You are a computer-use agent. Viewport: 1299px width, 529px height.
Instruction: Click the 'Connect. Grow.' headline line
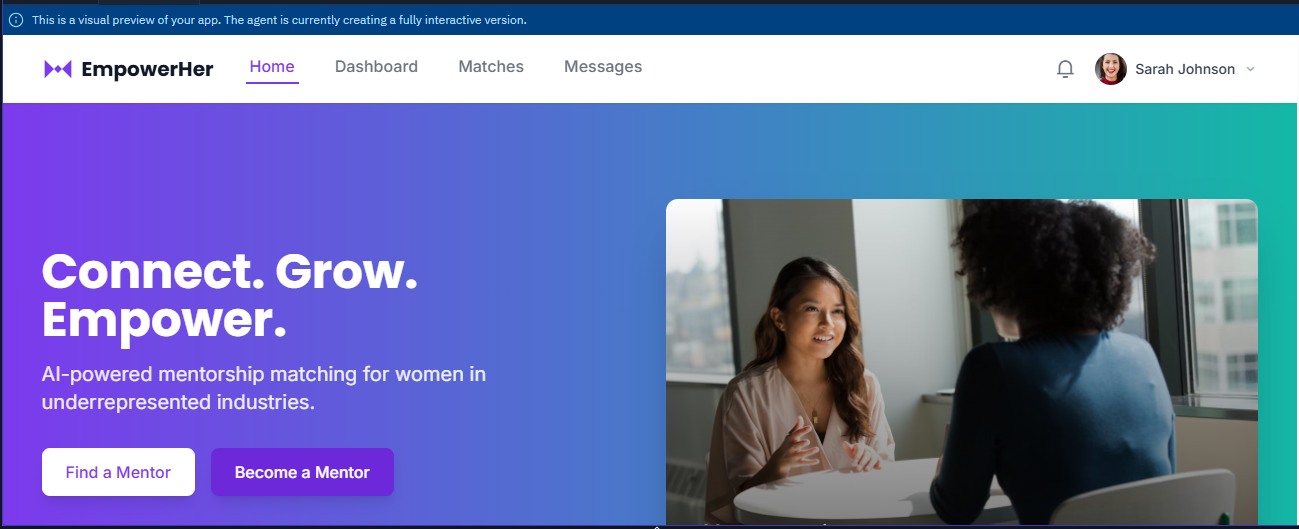(x=230, y=272)
